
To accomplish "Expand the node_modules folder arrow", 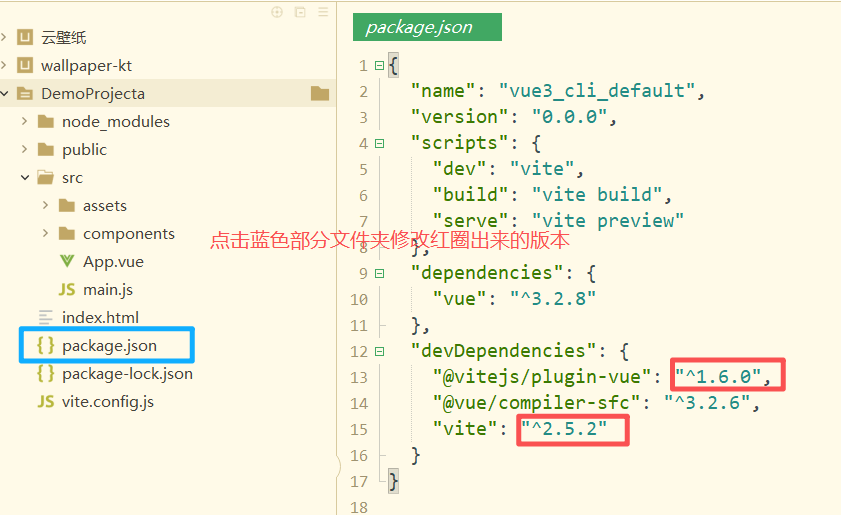I will [24, 121].
